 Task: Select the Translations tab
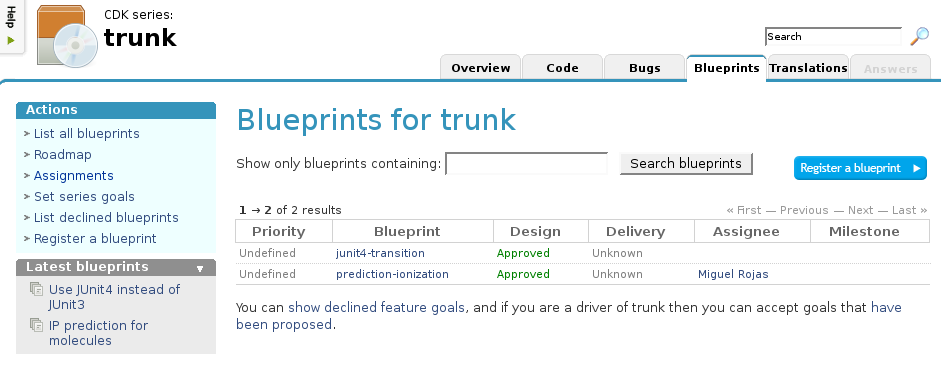(808, 68)
